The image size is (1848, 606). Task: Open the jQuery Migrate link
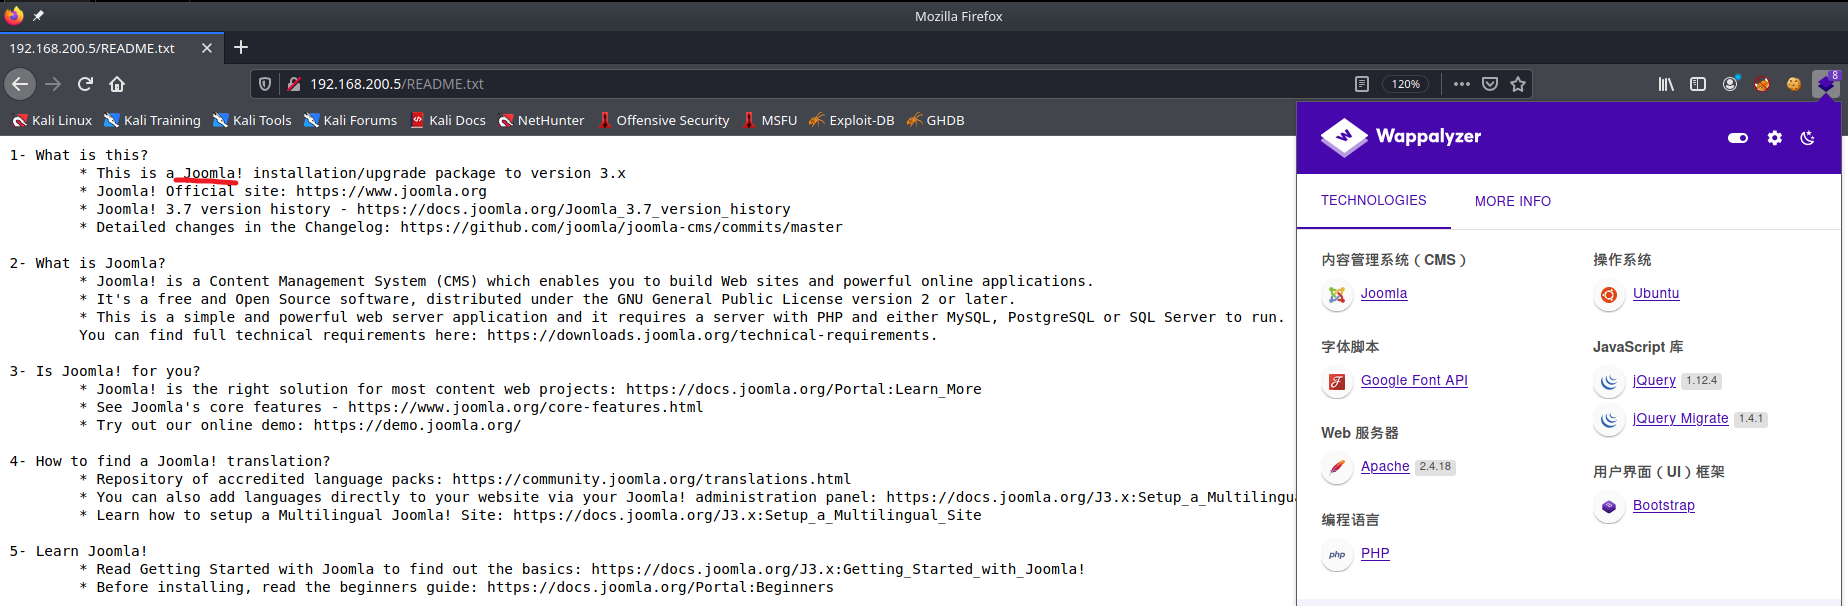click(1680, 419)
